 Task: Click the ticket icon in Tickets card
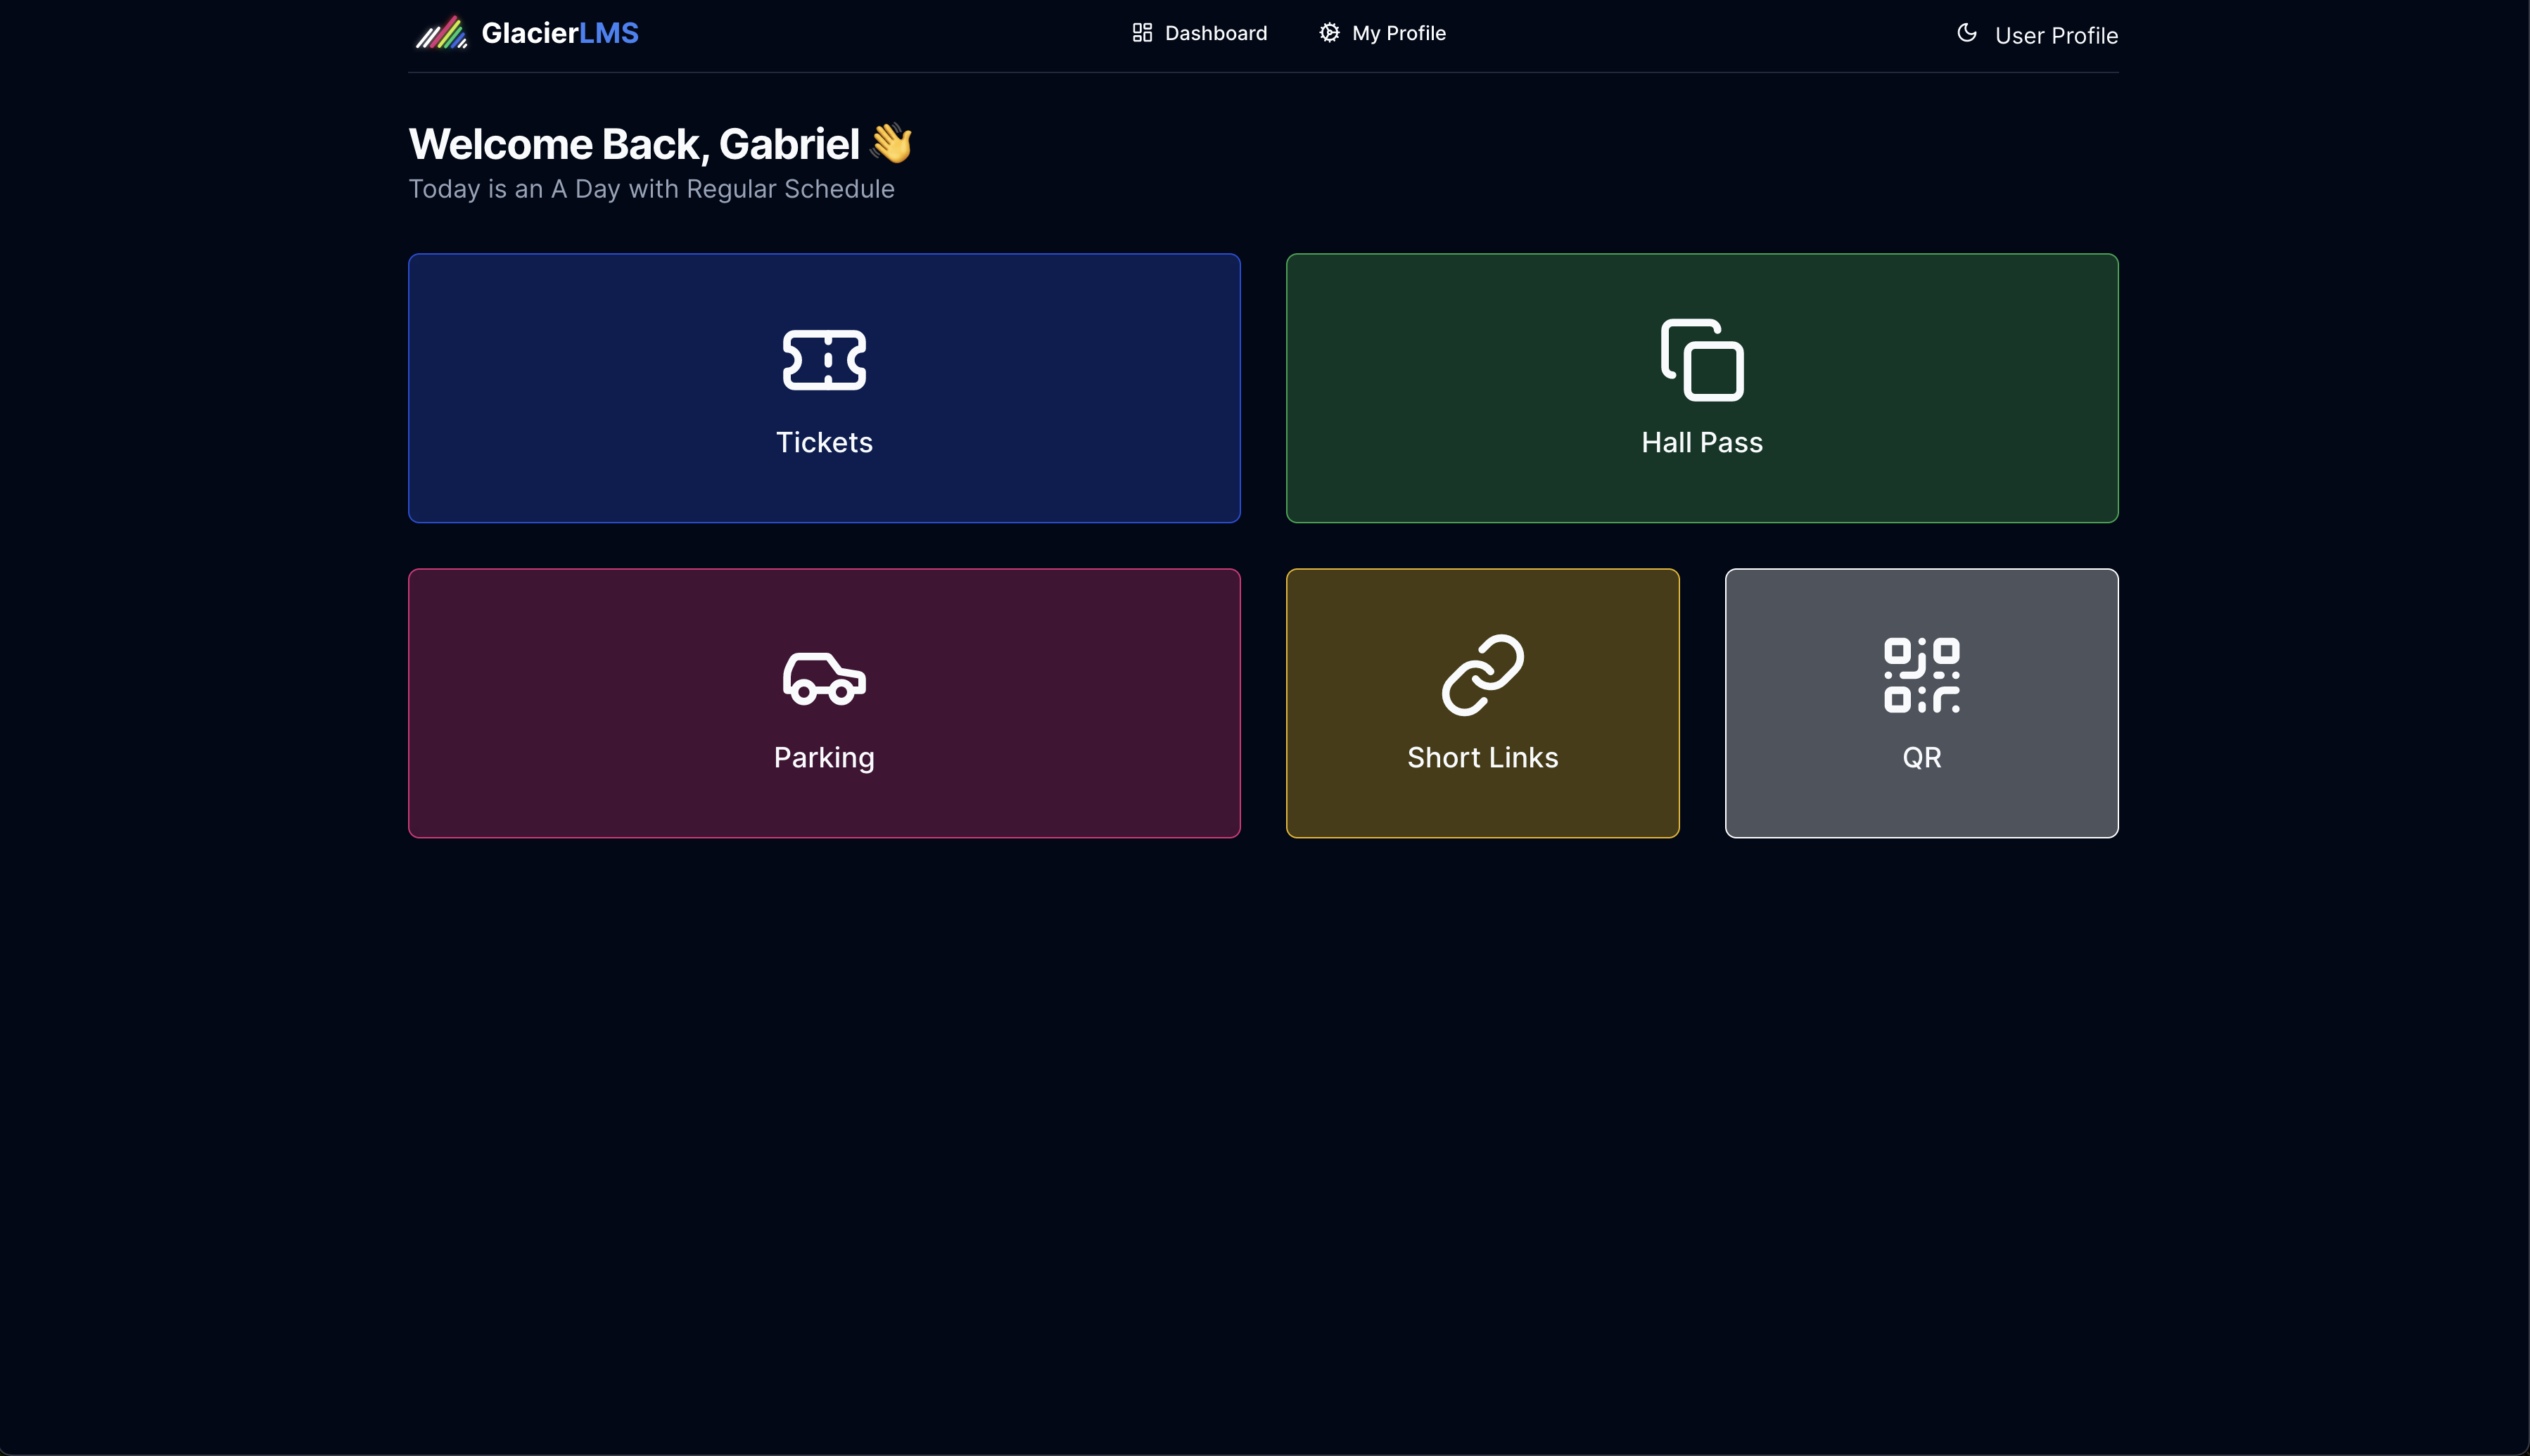(x=824, y=360)
